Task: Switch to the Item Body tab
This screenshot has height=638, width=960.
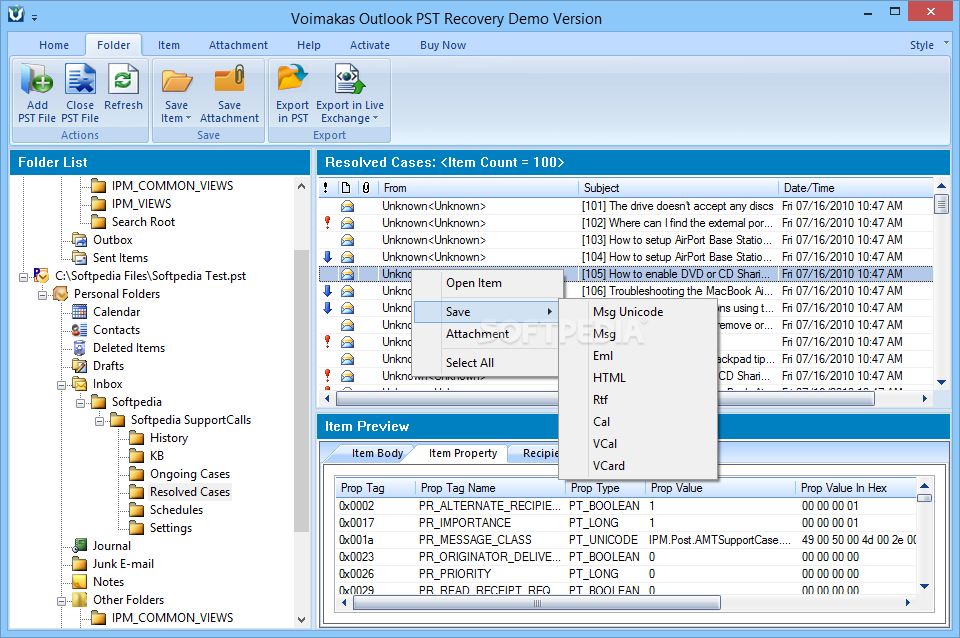Action: pyautogui.click(x=377, y=453)
